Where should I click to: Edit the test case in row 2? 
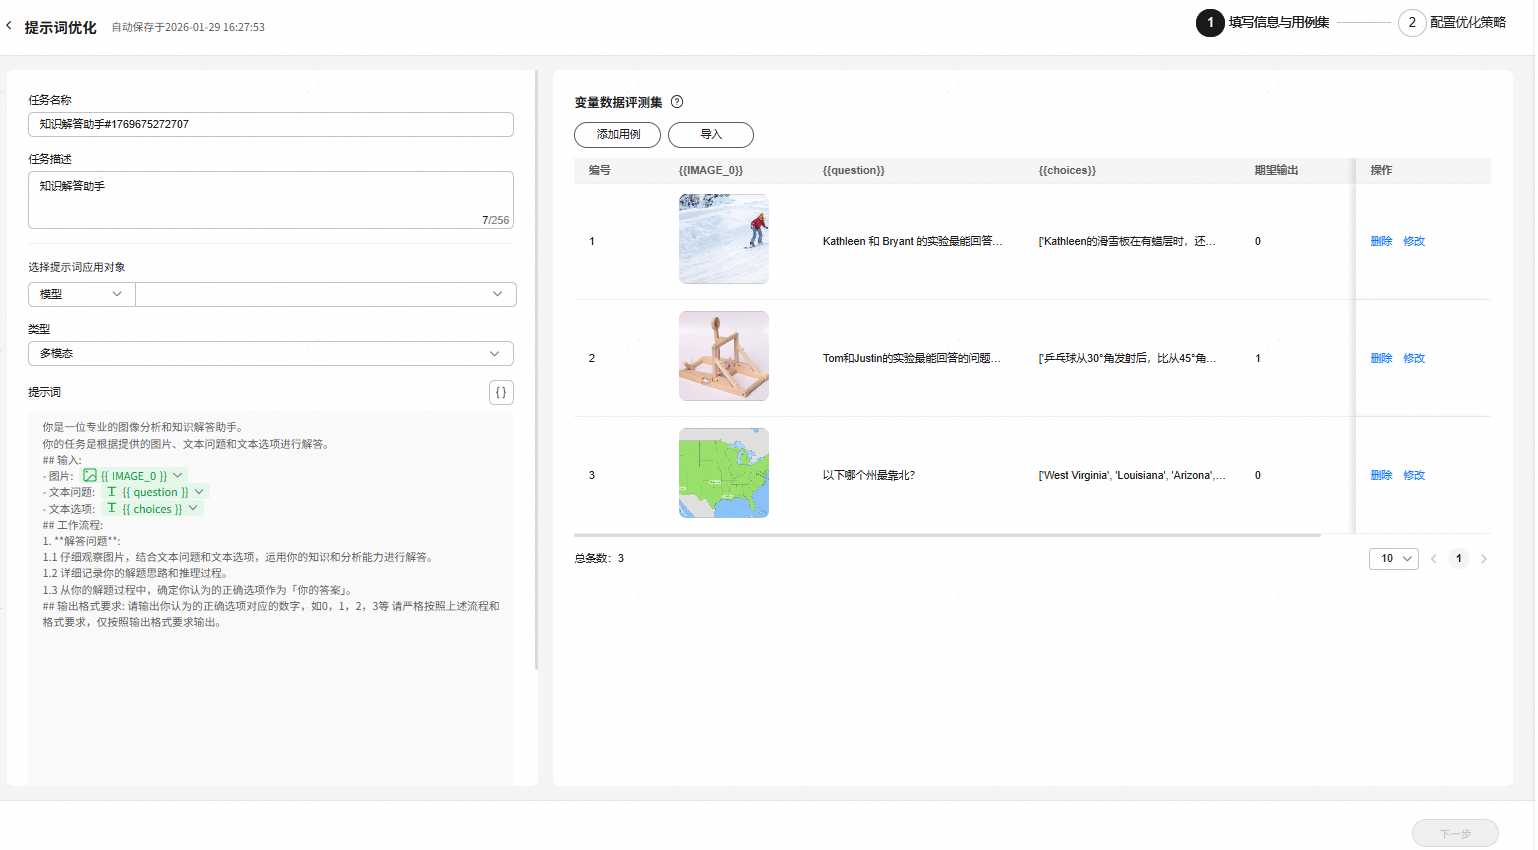pos(1414,358)
